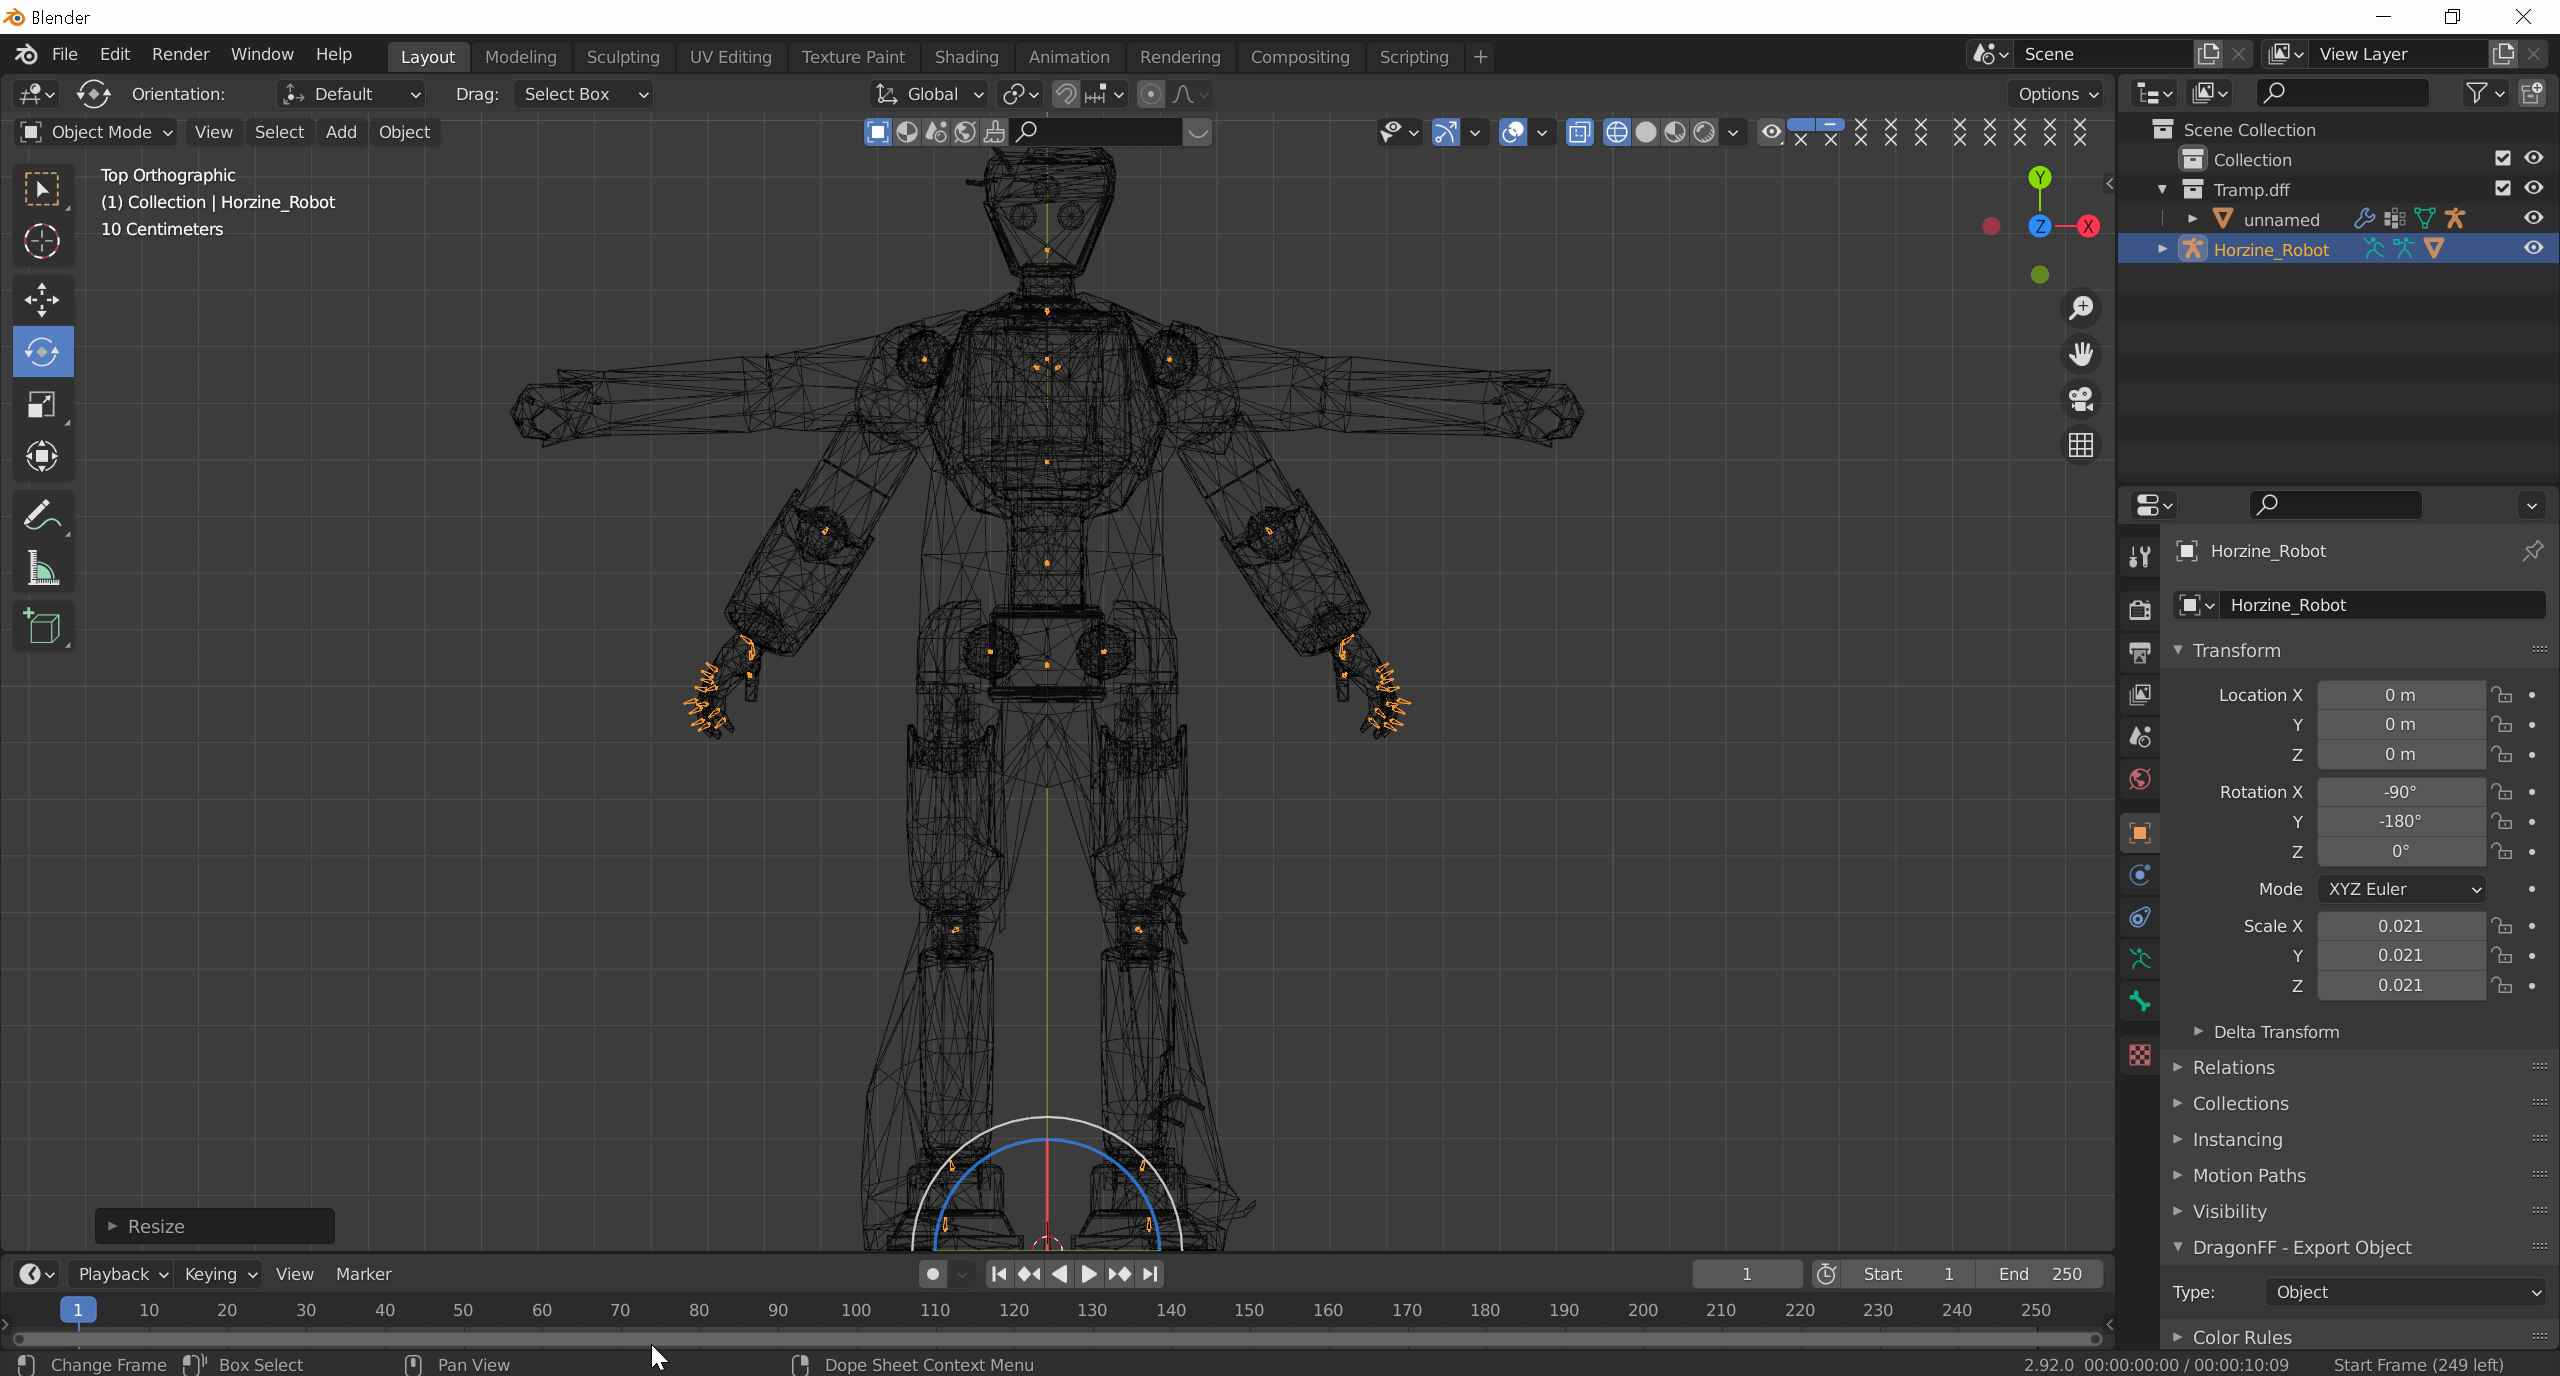Choose the Measure ruler tool
This screenshot has height=1376, width=2560.
(42, 570)
